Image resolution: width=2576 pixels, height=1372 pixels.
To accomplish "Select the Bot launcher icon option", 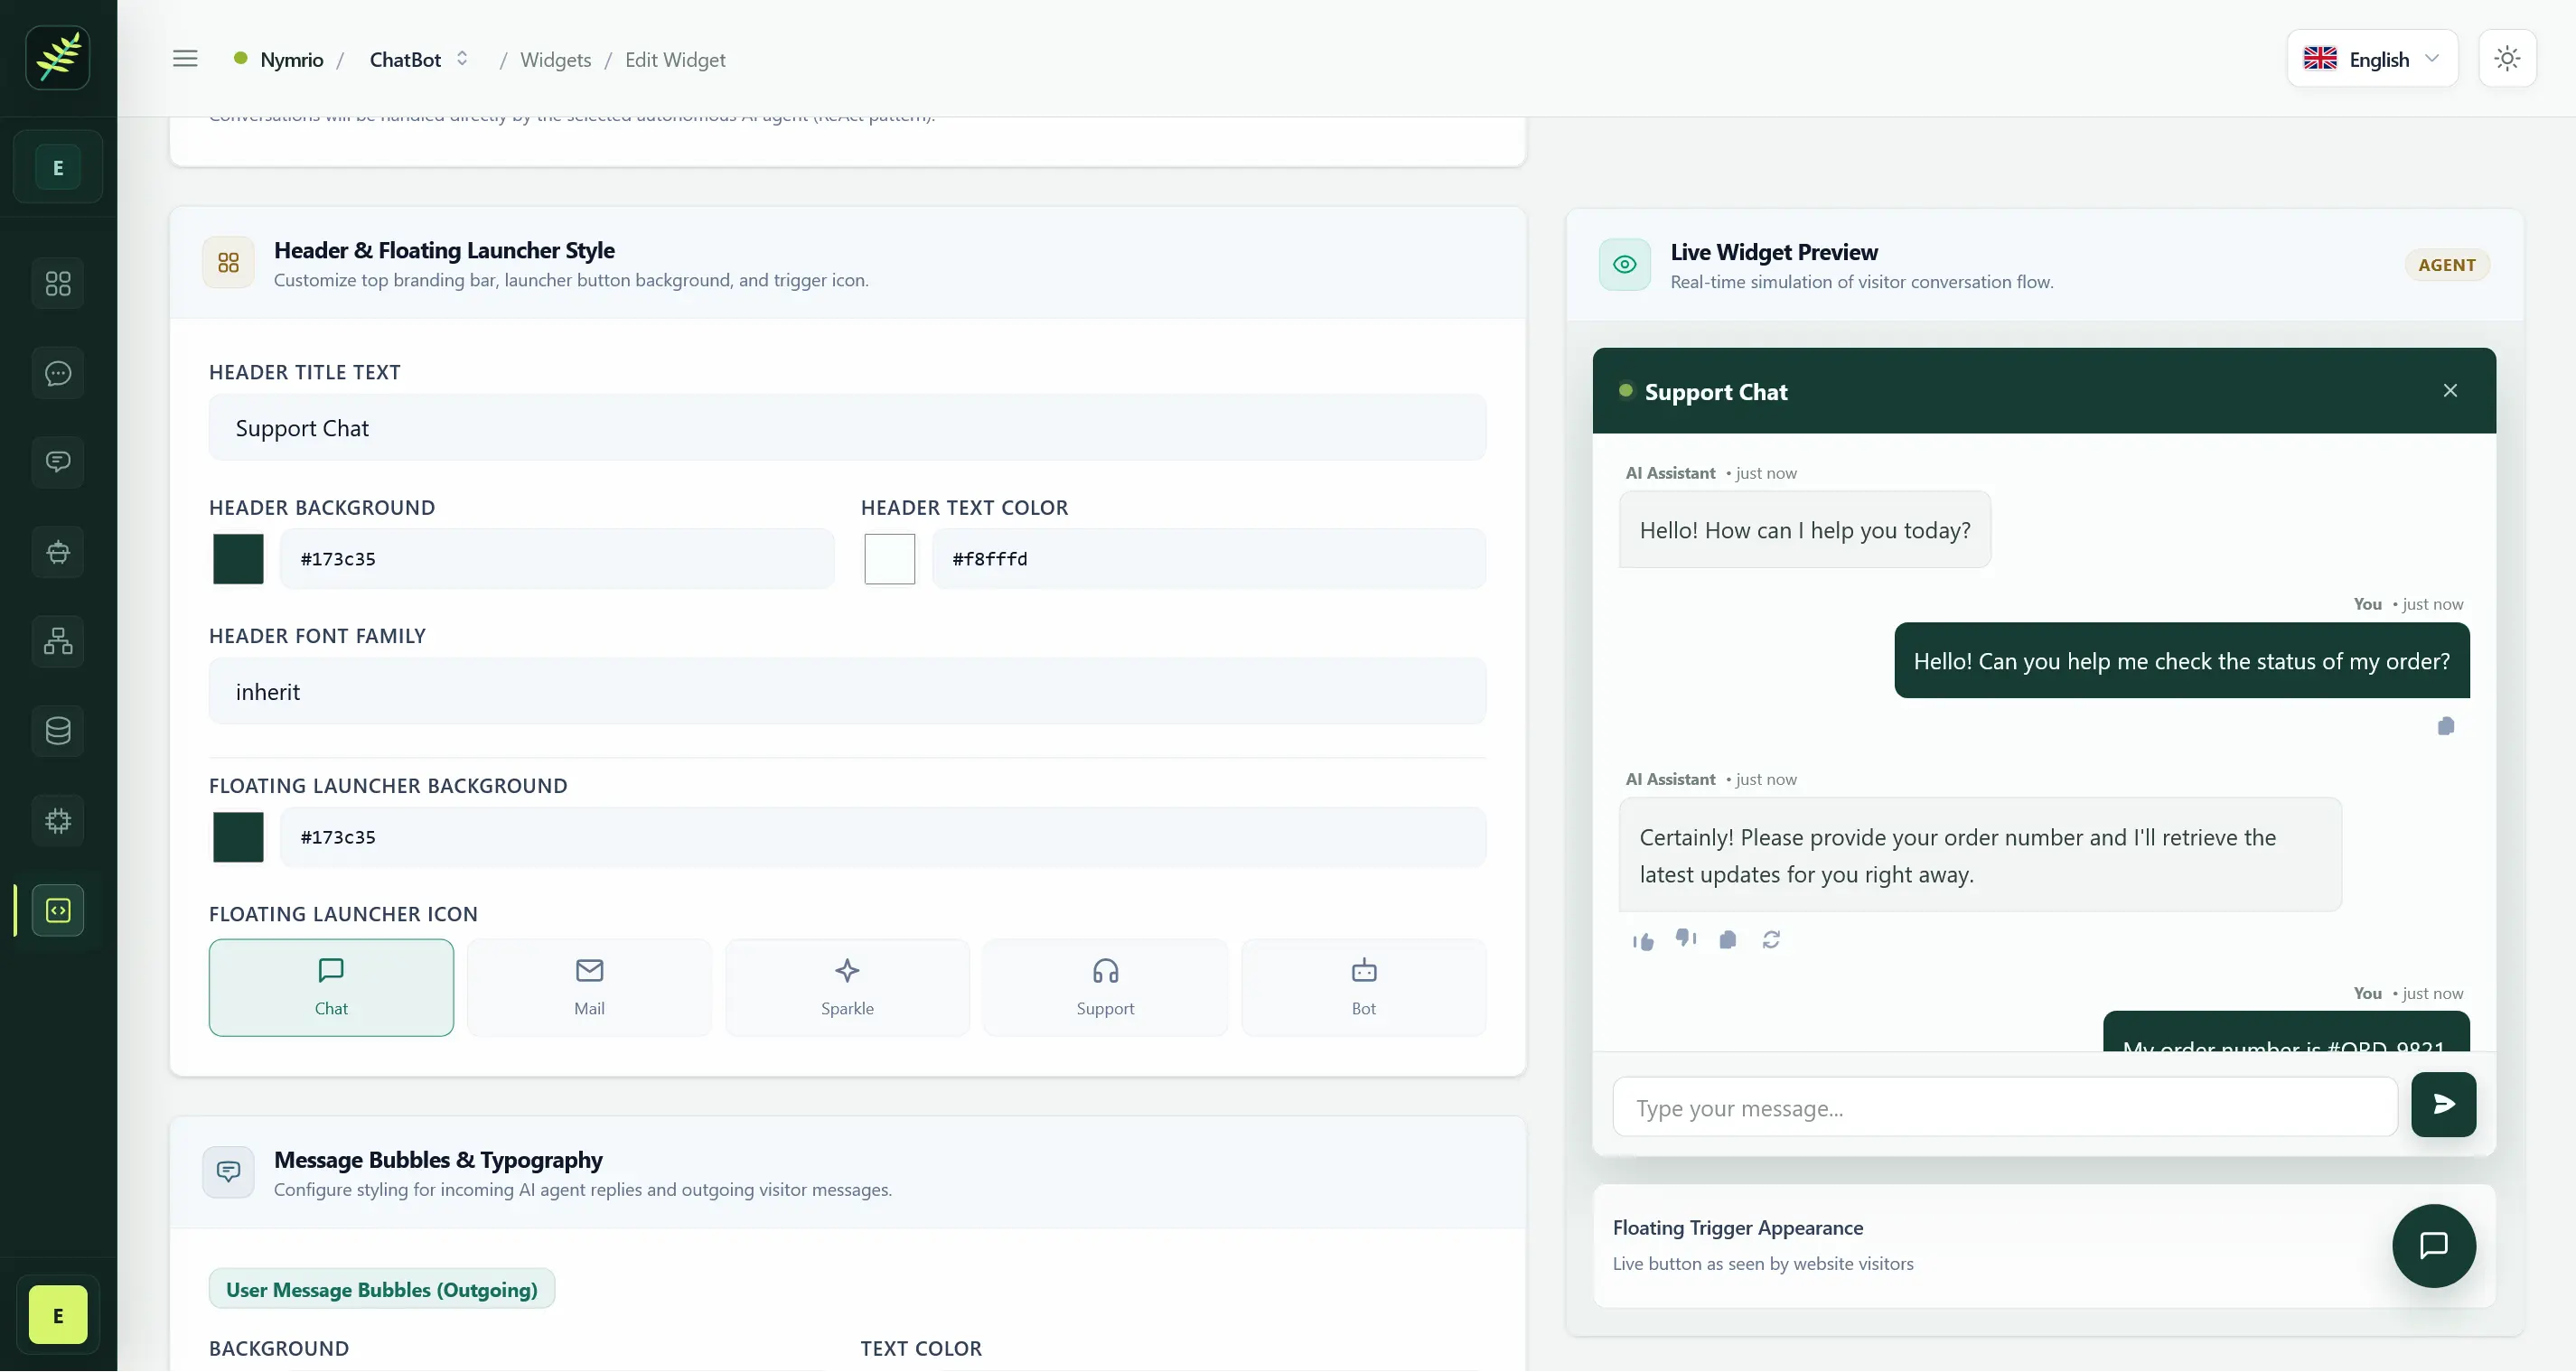I will (1363, 988).
